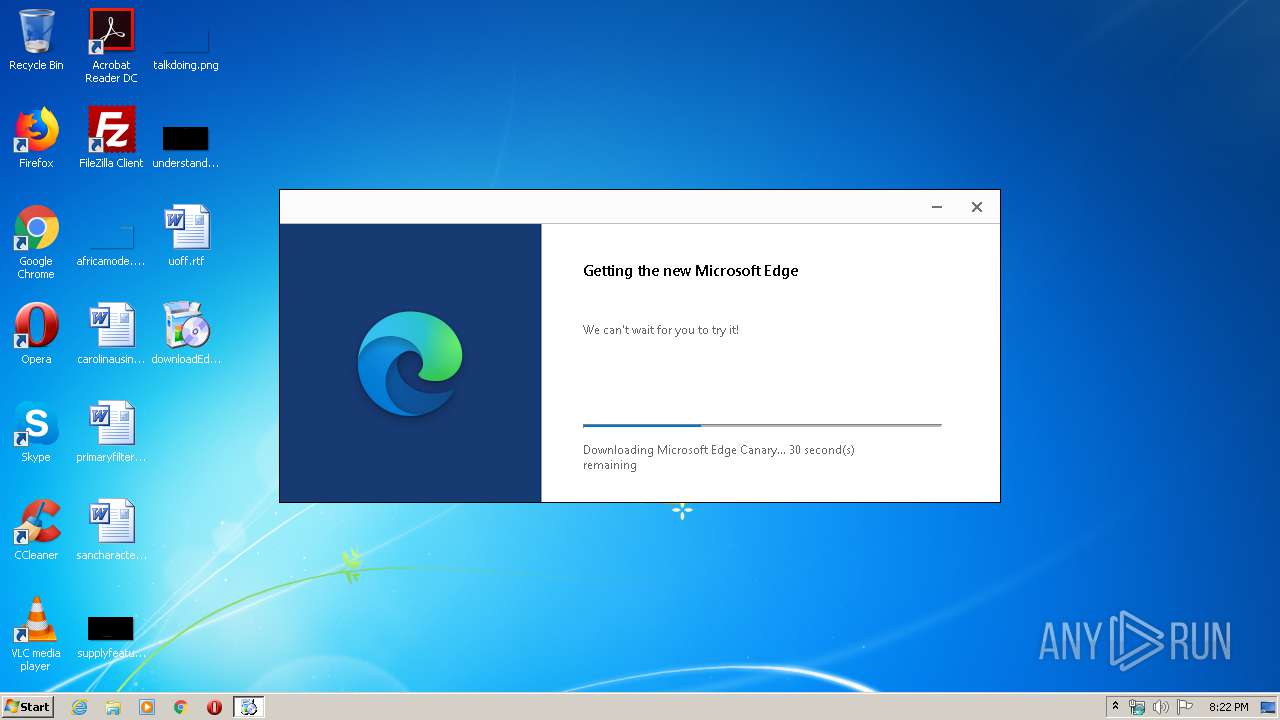
Task: Click 'Getting the new Microsoft Edge' heading
Action: (x=691, y=271)
